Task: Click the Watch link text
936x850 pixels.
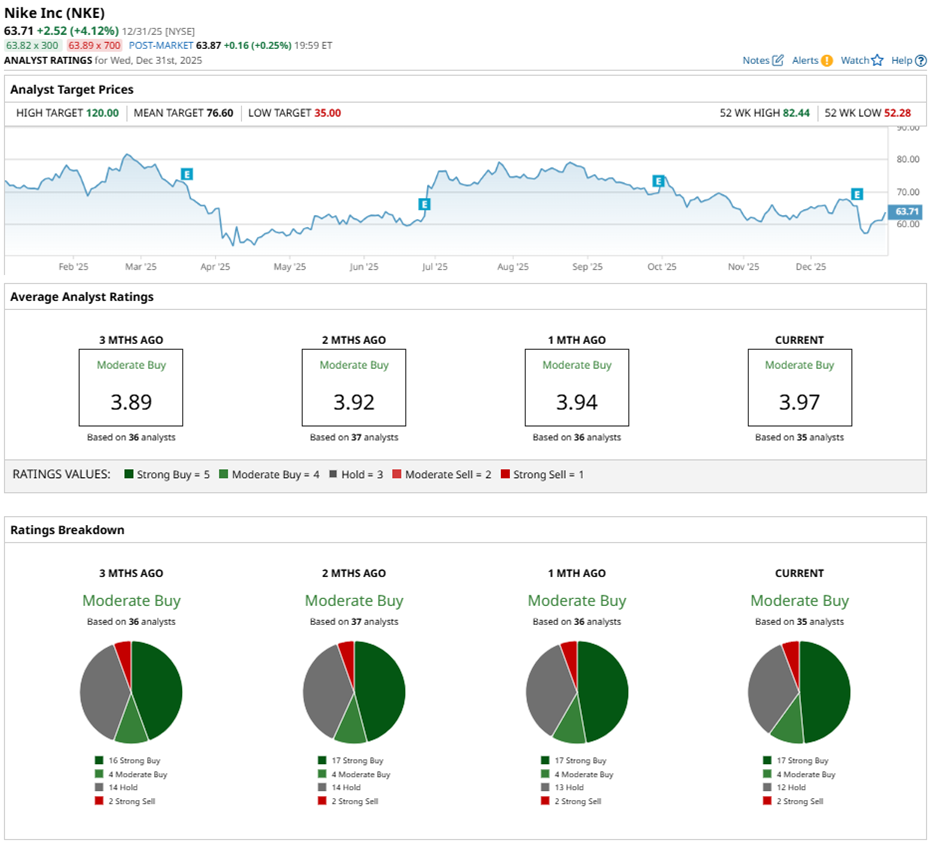Action: tap(854, 61)
